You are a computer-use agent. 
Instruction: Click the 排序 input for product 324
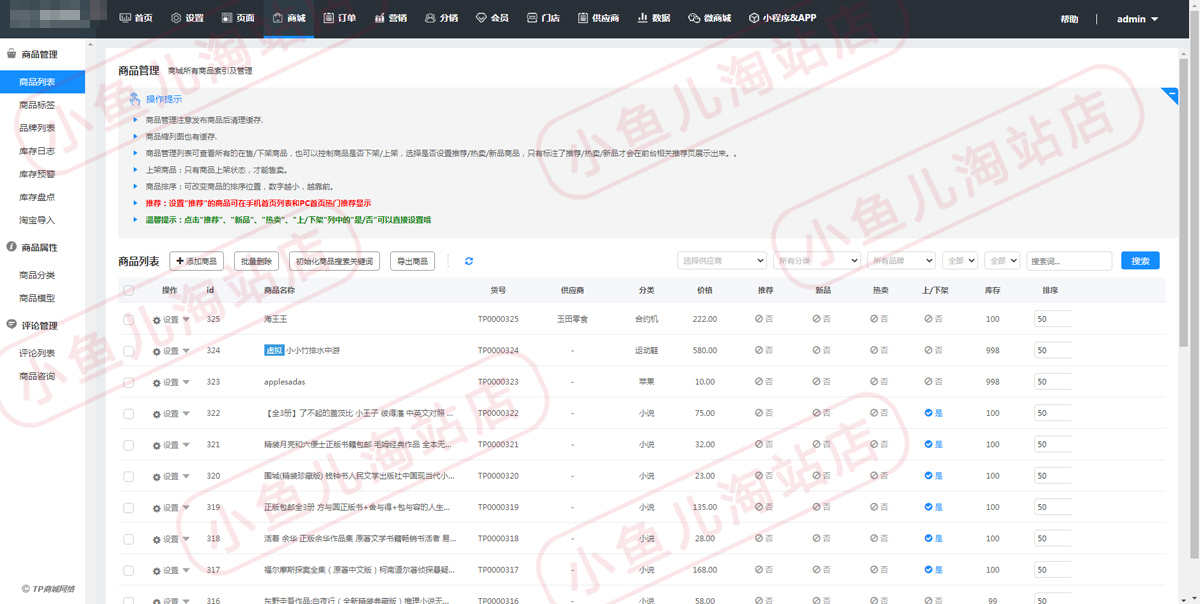[x=1053, y=351]
